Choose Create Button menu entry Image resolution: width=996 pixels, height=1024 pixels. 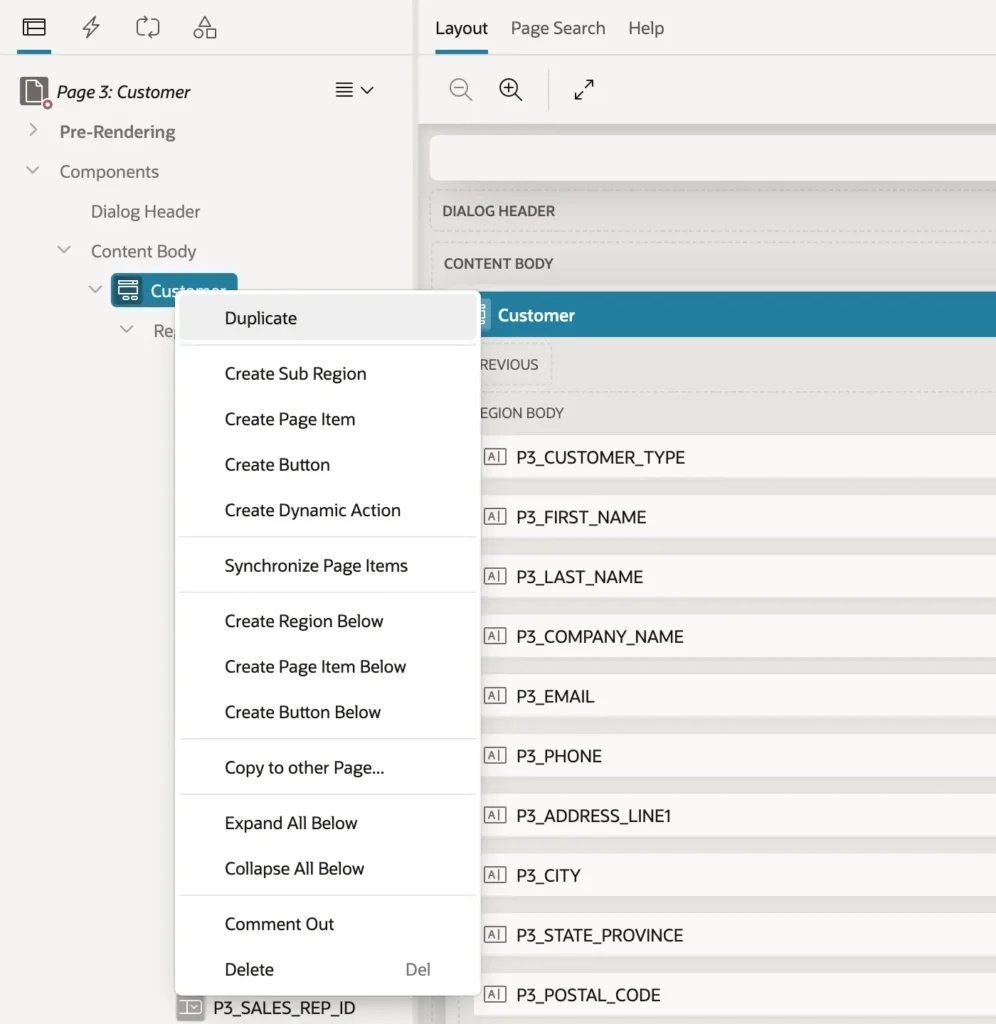point(329,465)
